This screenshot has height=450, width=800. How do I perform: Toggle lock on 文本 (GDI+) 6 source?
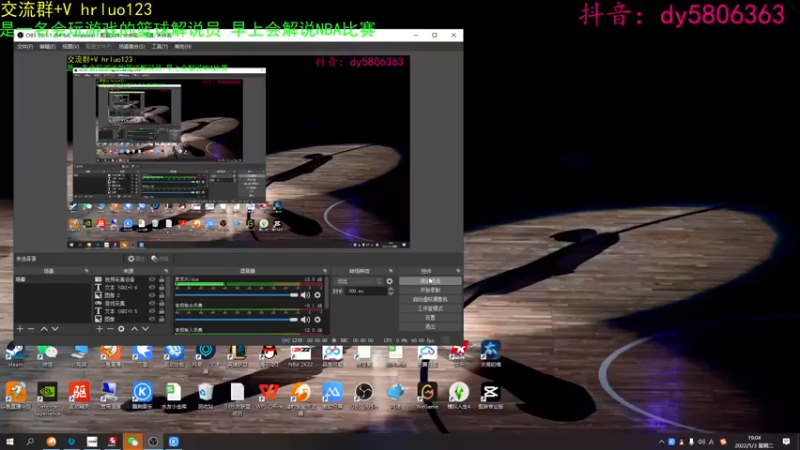coord(162,287)
